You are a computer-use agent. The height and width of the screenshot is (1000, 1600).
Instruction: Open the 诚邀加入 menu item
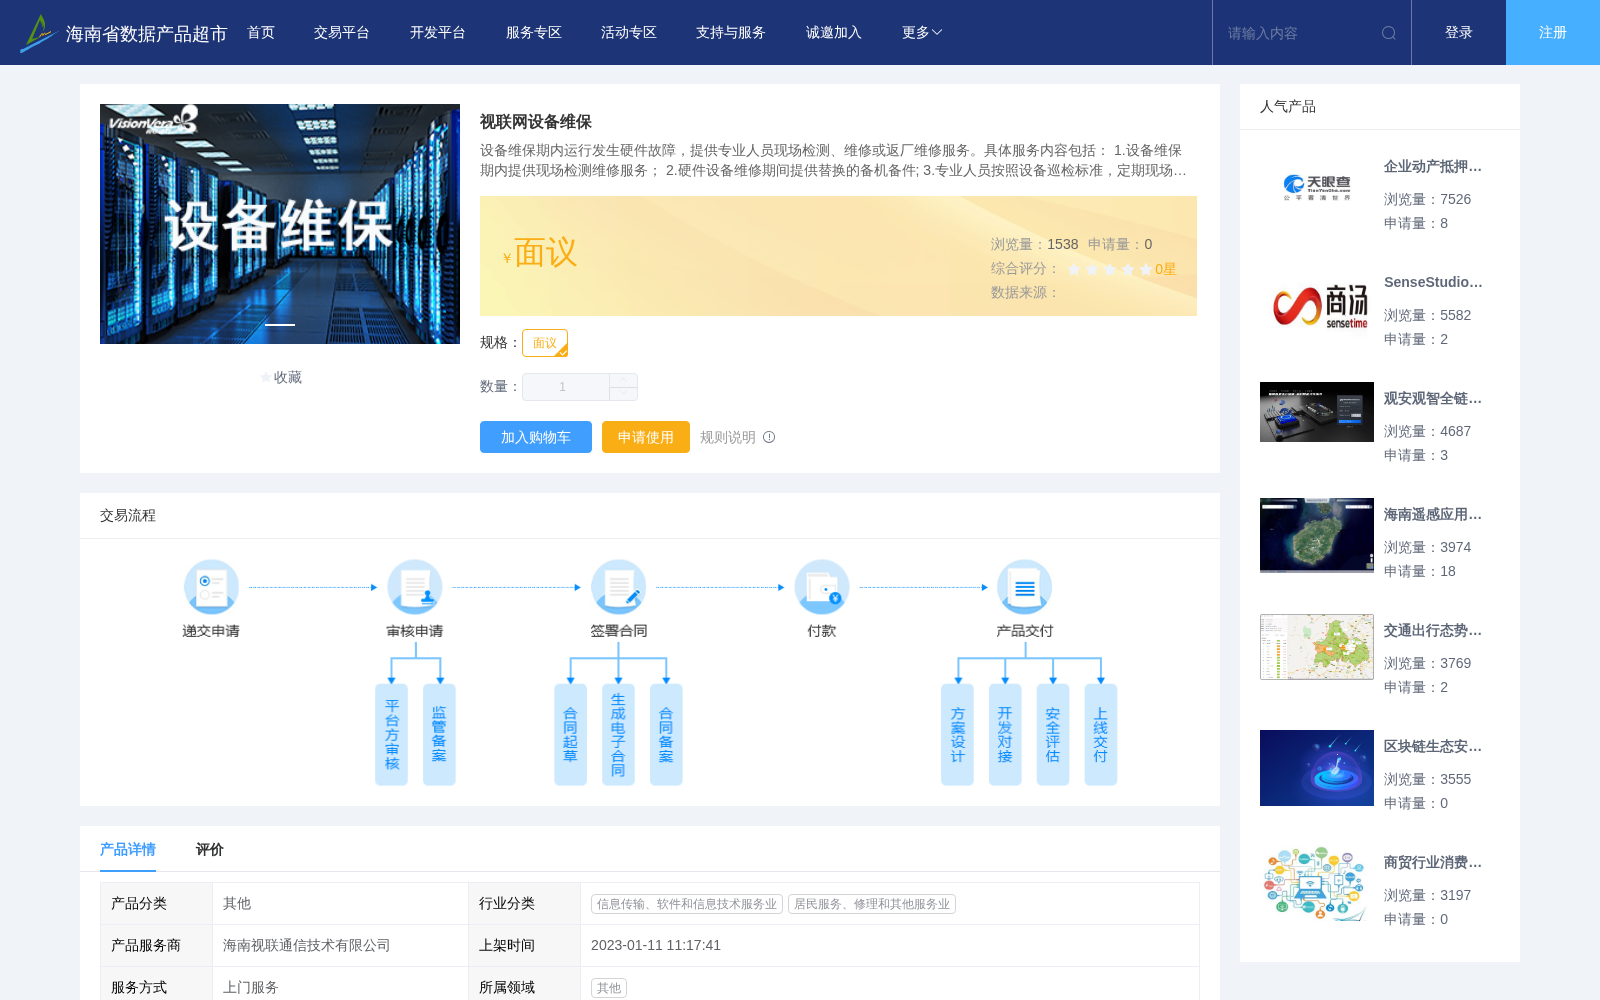(834, 33)
